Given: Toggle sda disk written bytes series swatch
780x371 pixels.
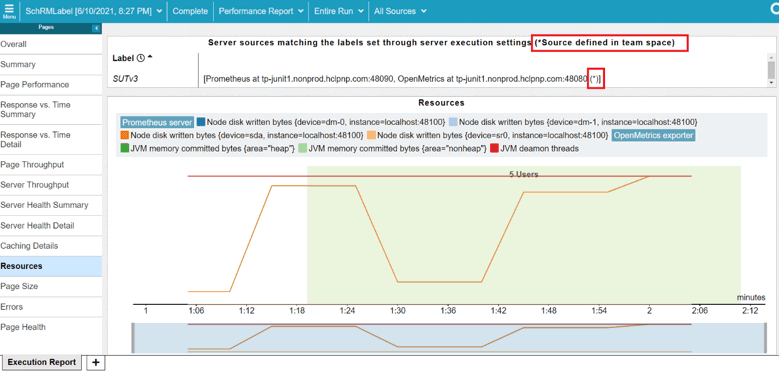Looking at the screenshot, I should tap(125, 135).
